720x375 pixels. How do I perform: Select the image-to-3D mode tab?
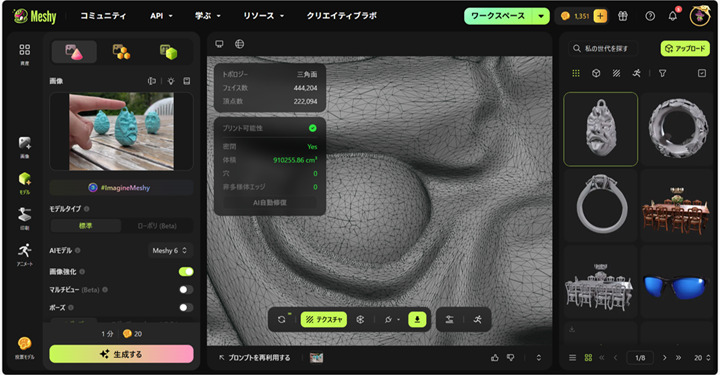tap(74, 52)
